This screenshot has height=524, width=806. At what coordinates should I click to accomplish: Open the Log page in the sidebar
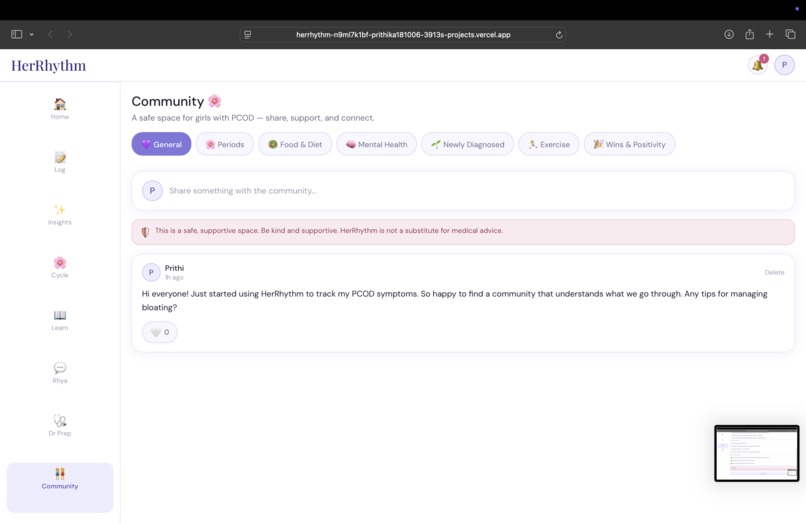tap(60, 162)
